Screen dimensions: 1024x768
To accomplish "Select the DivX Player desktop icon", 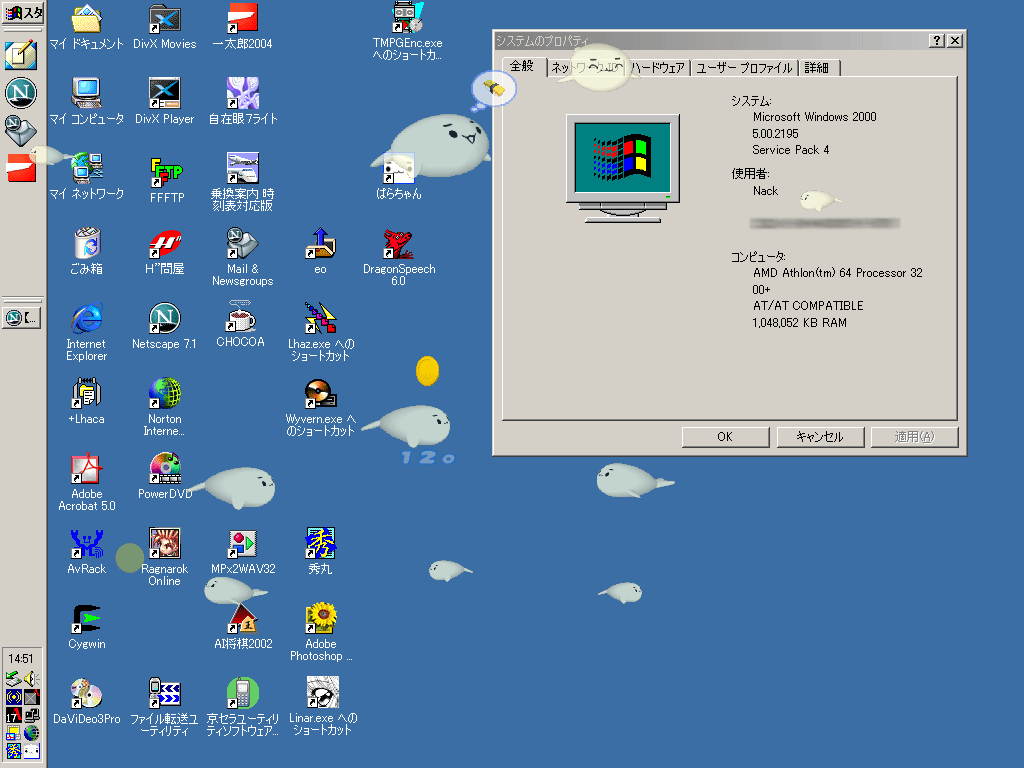I will coord(165,101).
